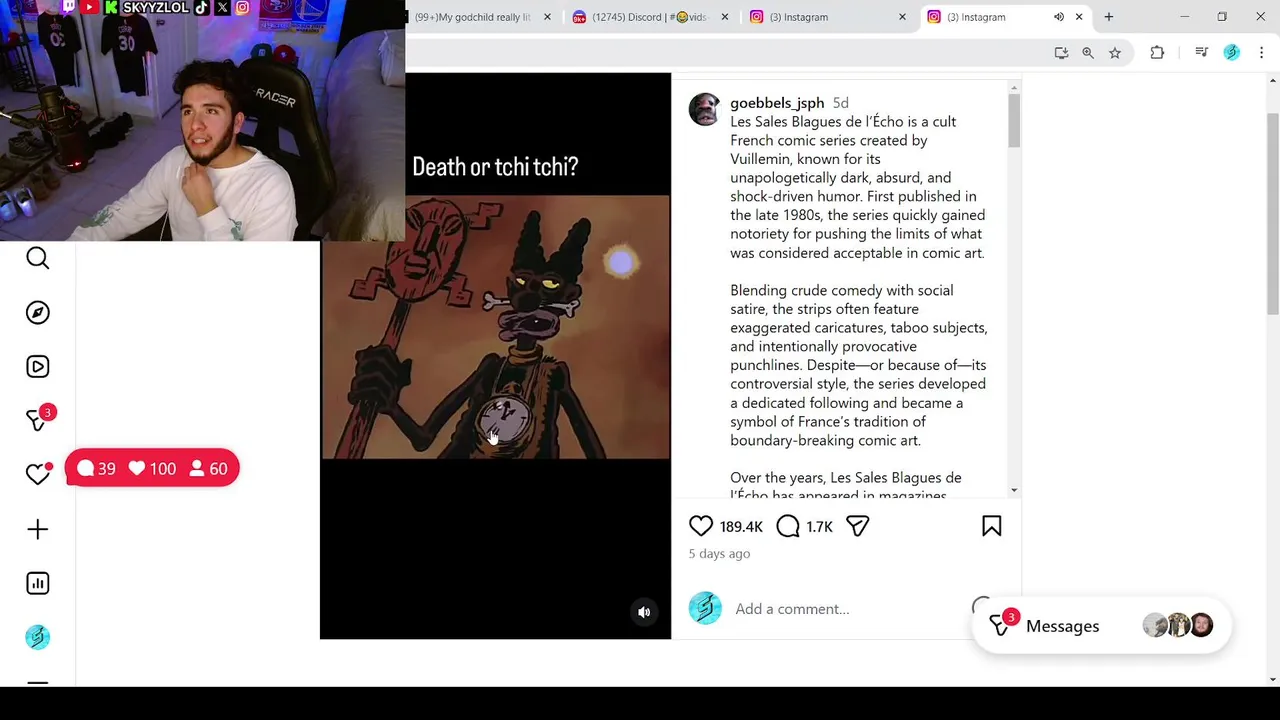Open the Explore compass icon
Viewport: 1280px width, 720px height.
(37, 313)
